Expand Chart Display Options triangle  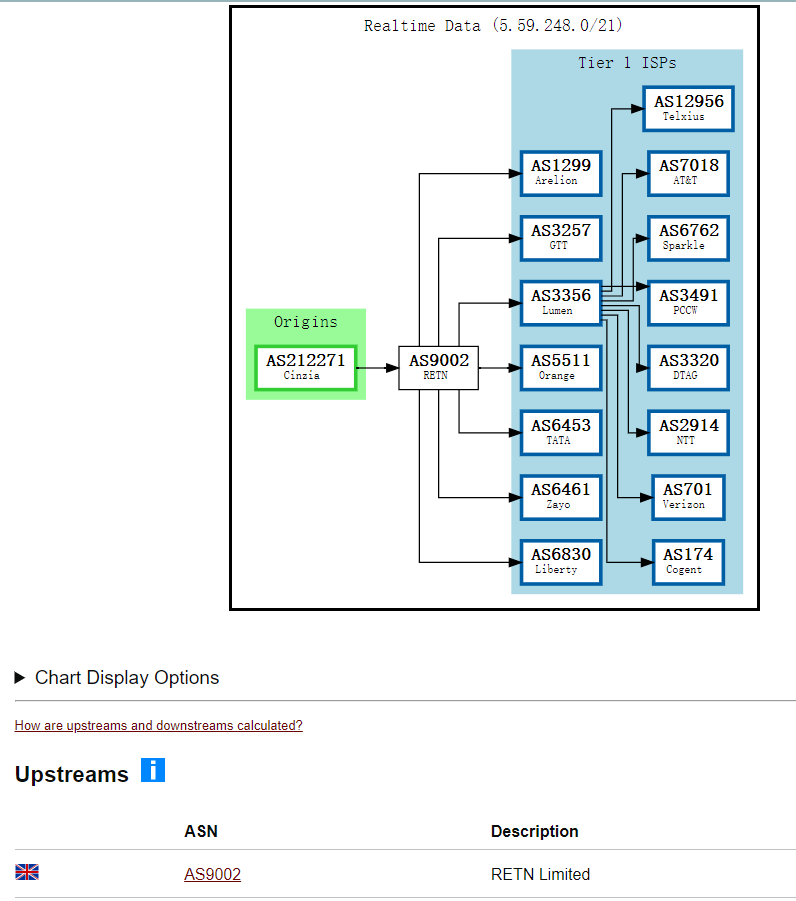point(20,677)
